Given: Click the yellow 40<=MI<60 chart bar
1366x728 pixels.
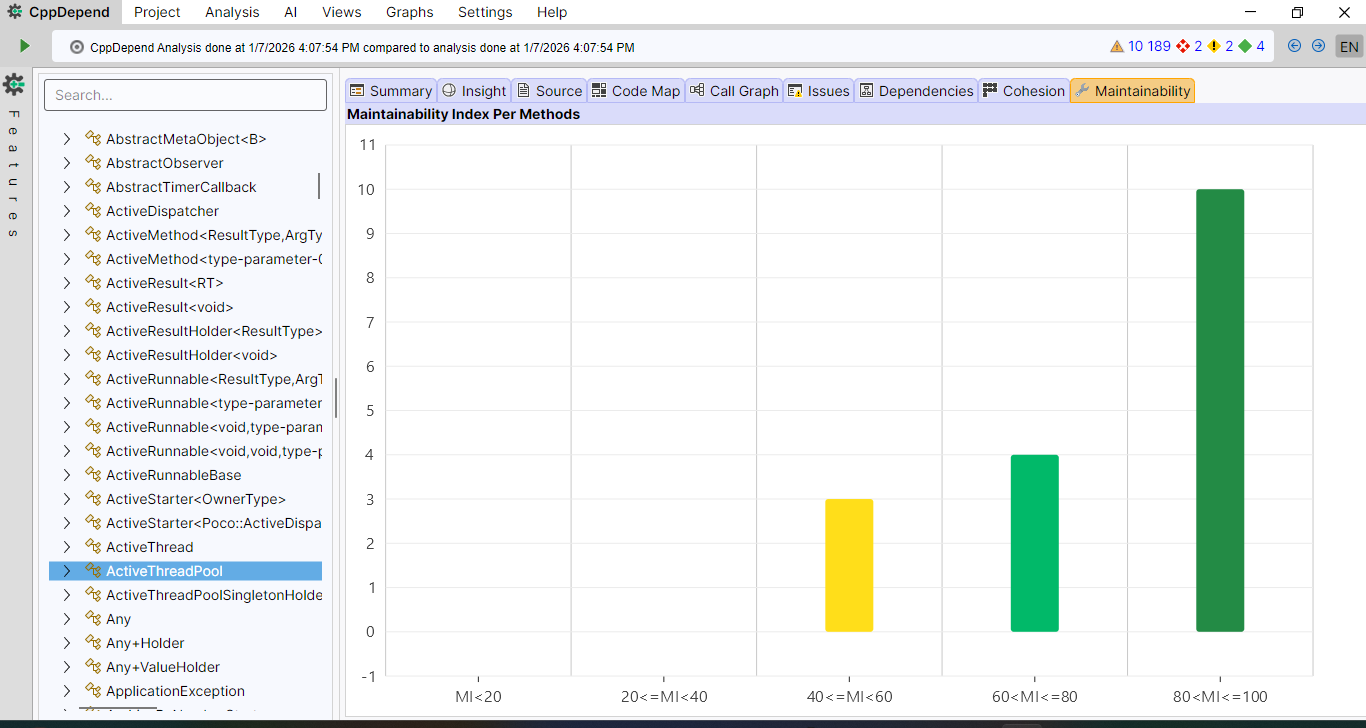Looking at the screenshot, I should click(849, 565).
